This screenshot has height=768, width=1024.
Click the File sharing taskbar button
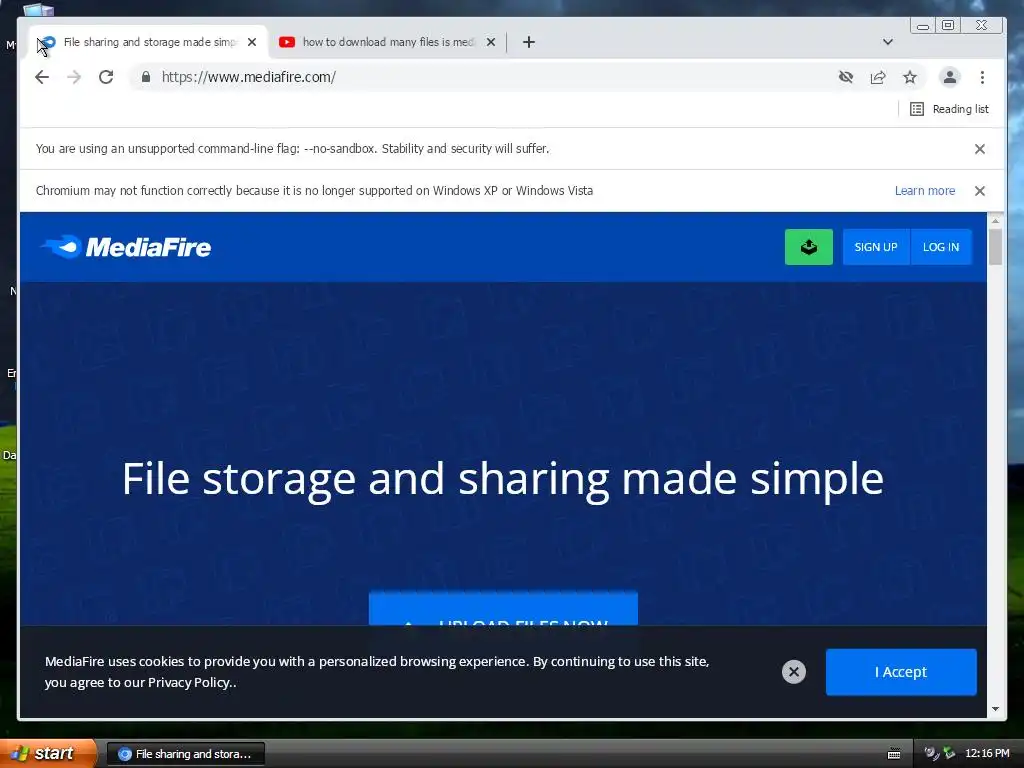click(x=185, y=754)
